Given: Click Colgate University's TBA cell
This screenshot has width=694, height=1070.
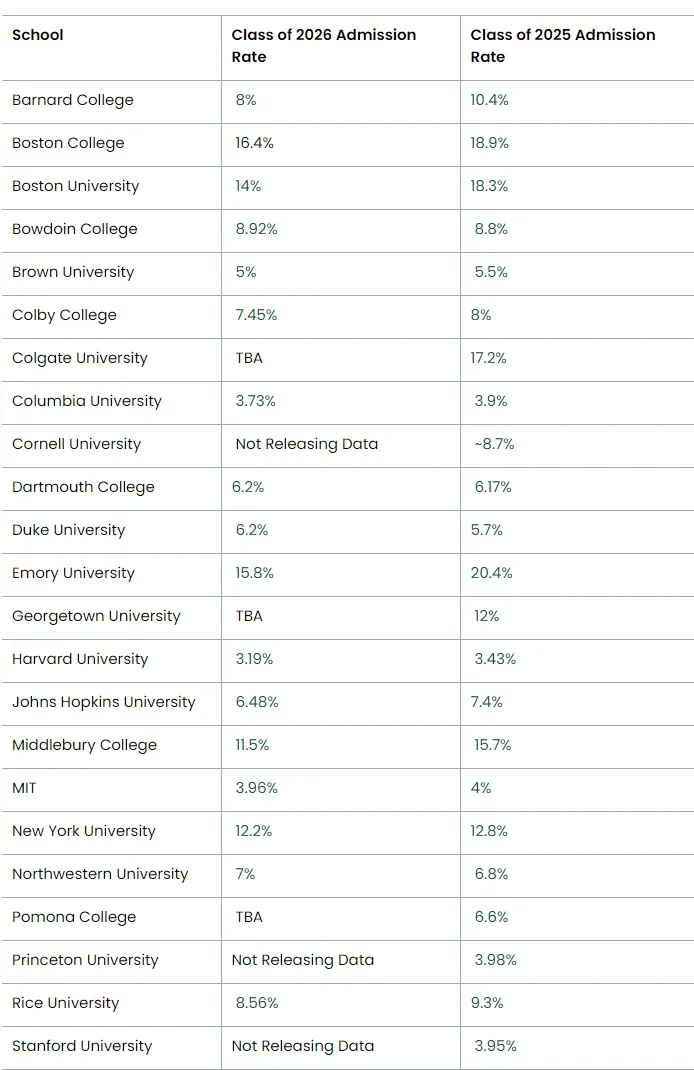Looking at the screenshot, I should [249, 358].
